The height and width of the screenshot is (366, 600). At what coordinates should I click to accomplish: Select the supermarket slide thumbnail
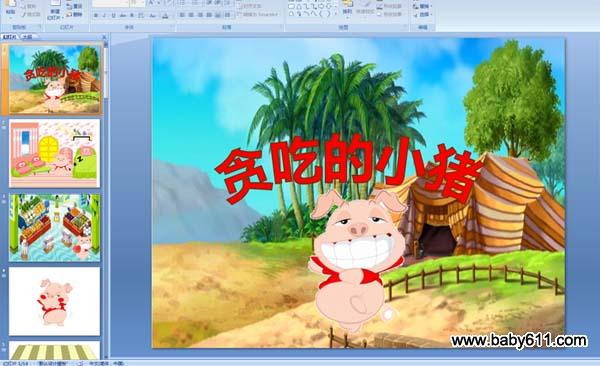(x=55, y=227)
